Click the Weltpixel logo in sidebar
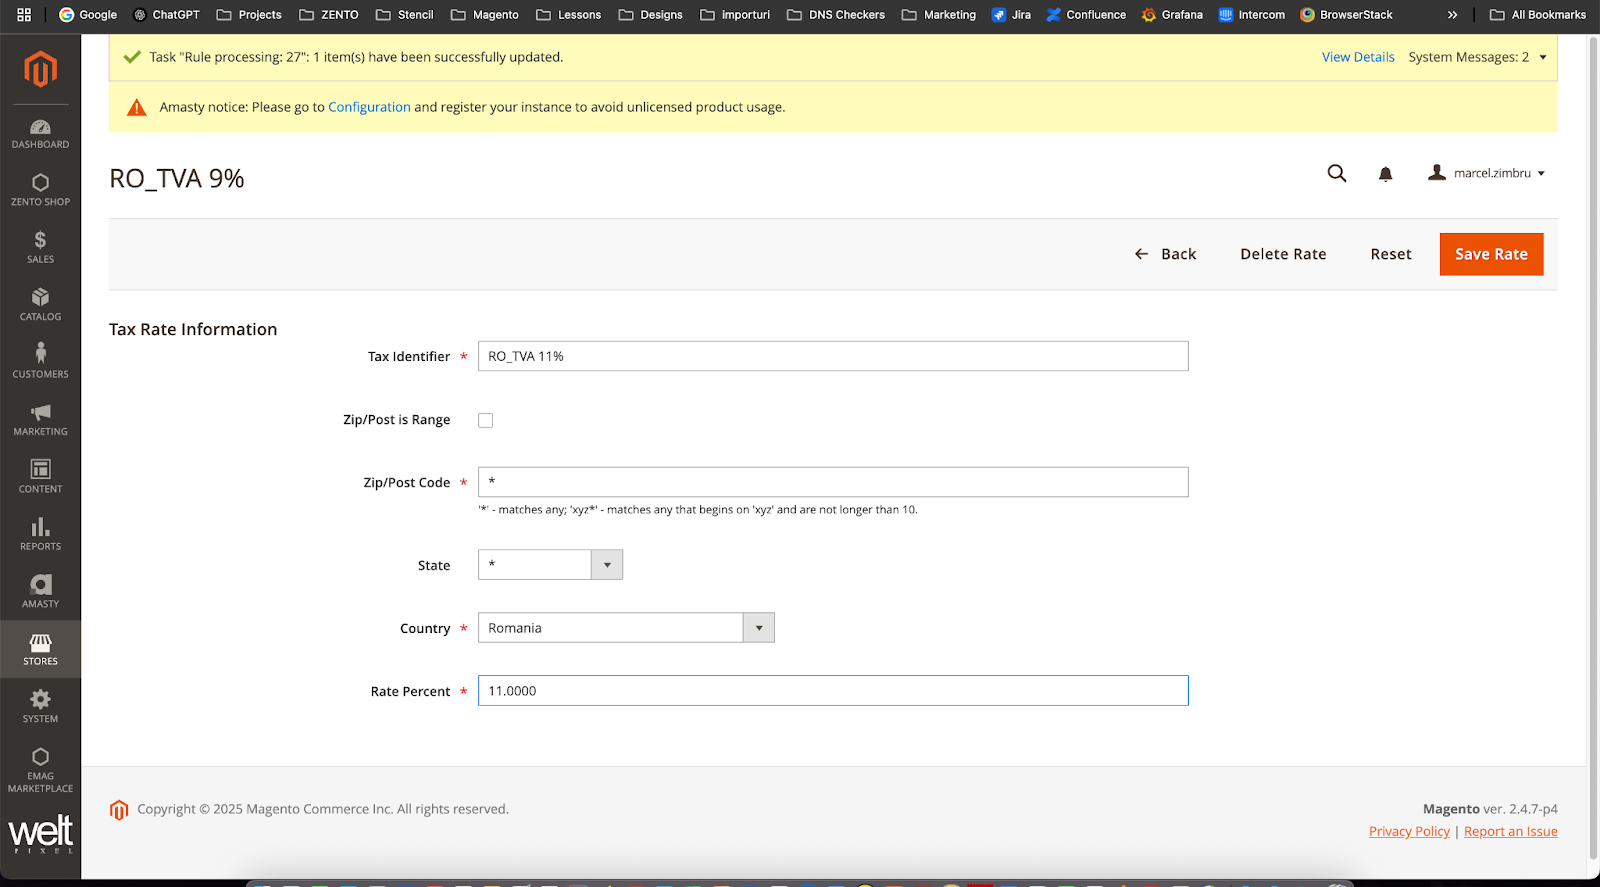Image resolution: width=1600 pixels, height=887 pixels. click(41, 833)
